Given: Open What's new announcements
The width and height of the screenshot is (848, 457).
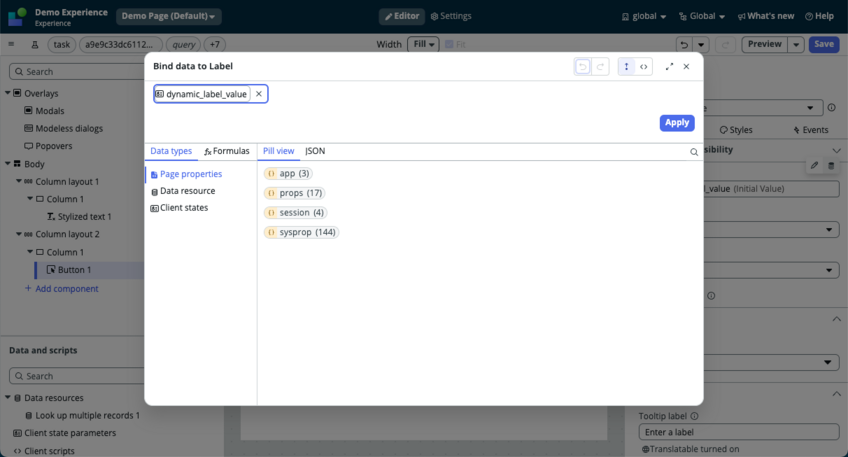Looking at the screenshot, I should click(766, 16).
